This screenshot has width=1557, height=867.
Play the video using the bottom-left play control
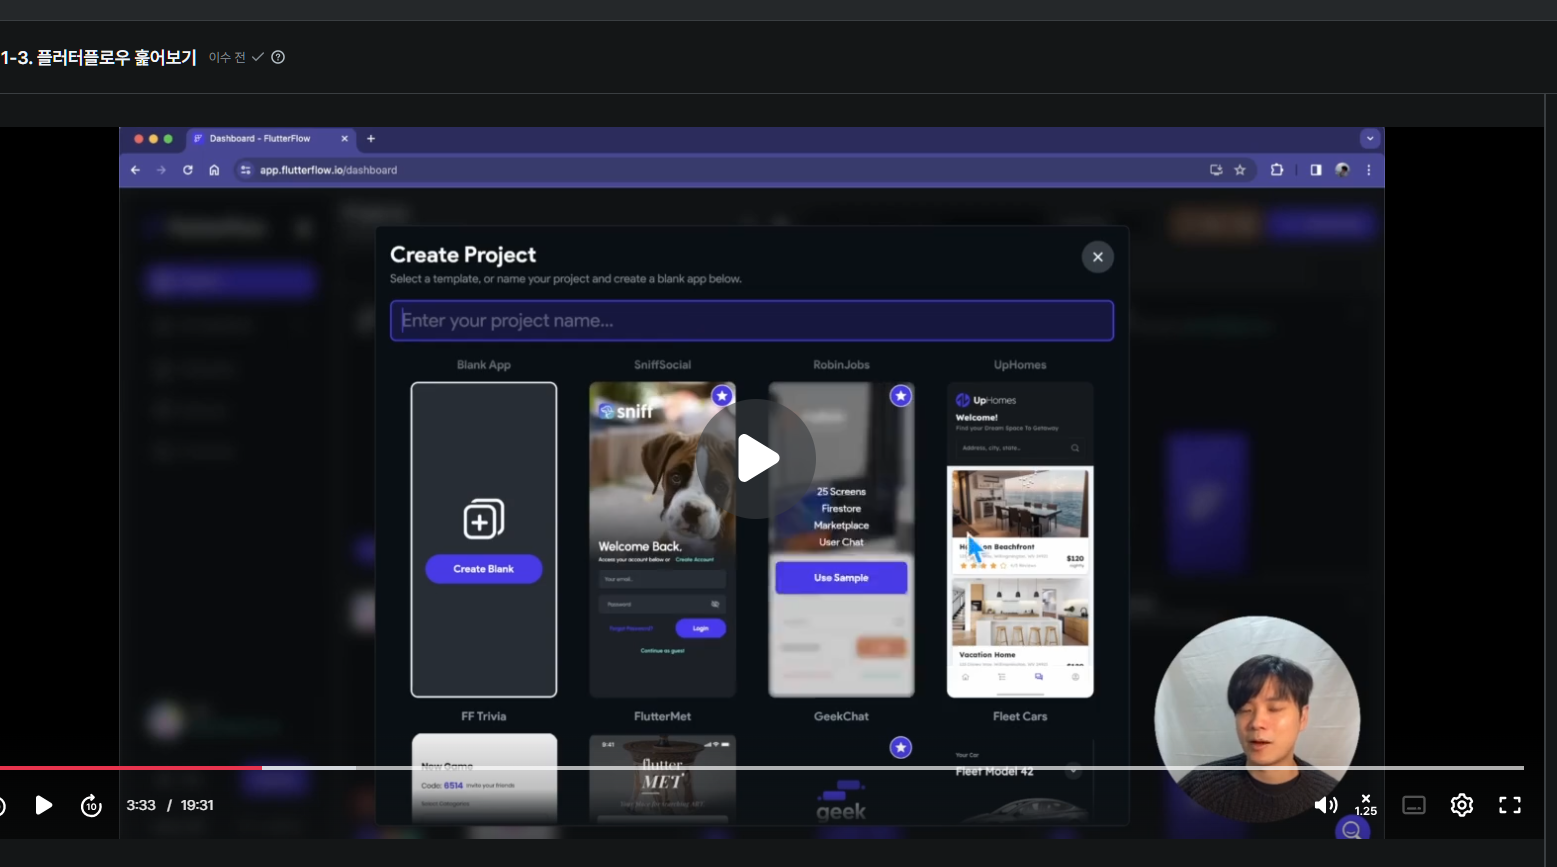44,805
